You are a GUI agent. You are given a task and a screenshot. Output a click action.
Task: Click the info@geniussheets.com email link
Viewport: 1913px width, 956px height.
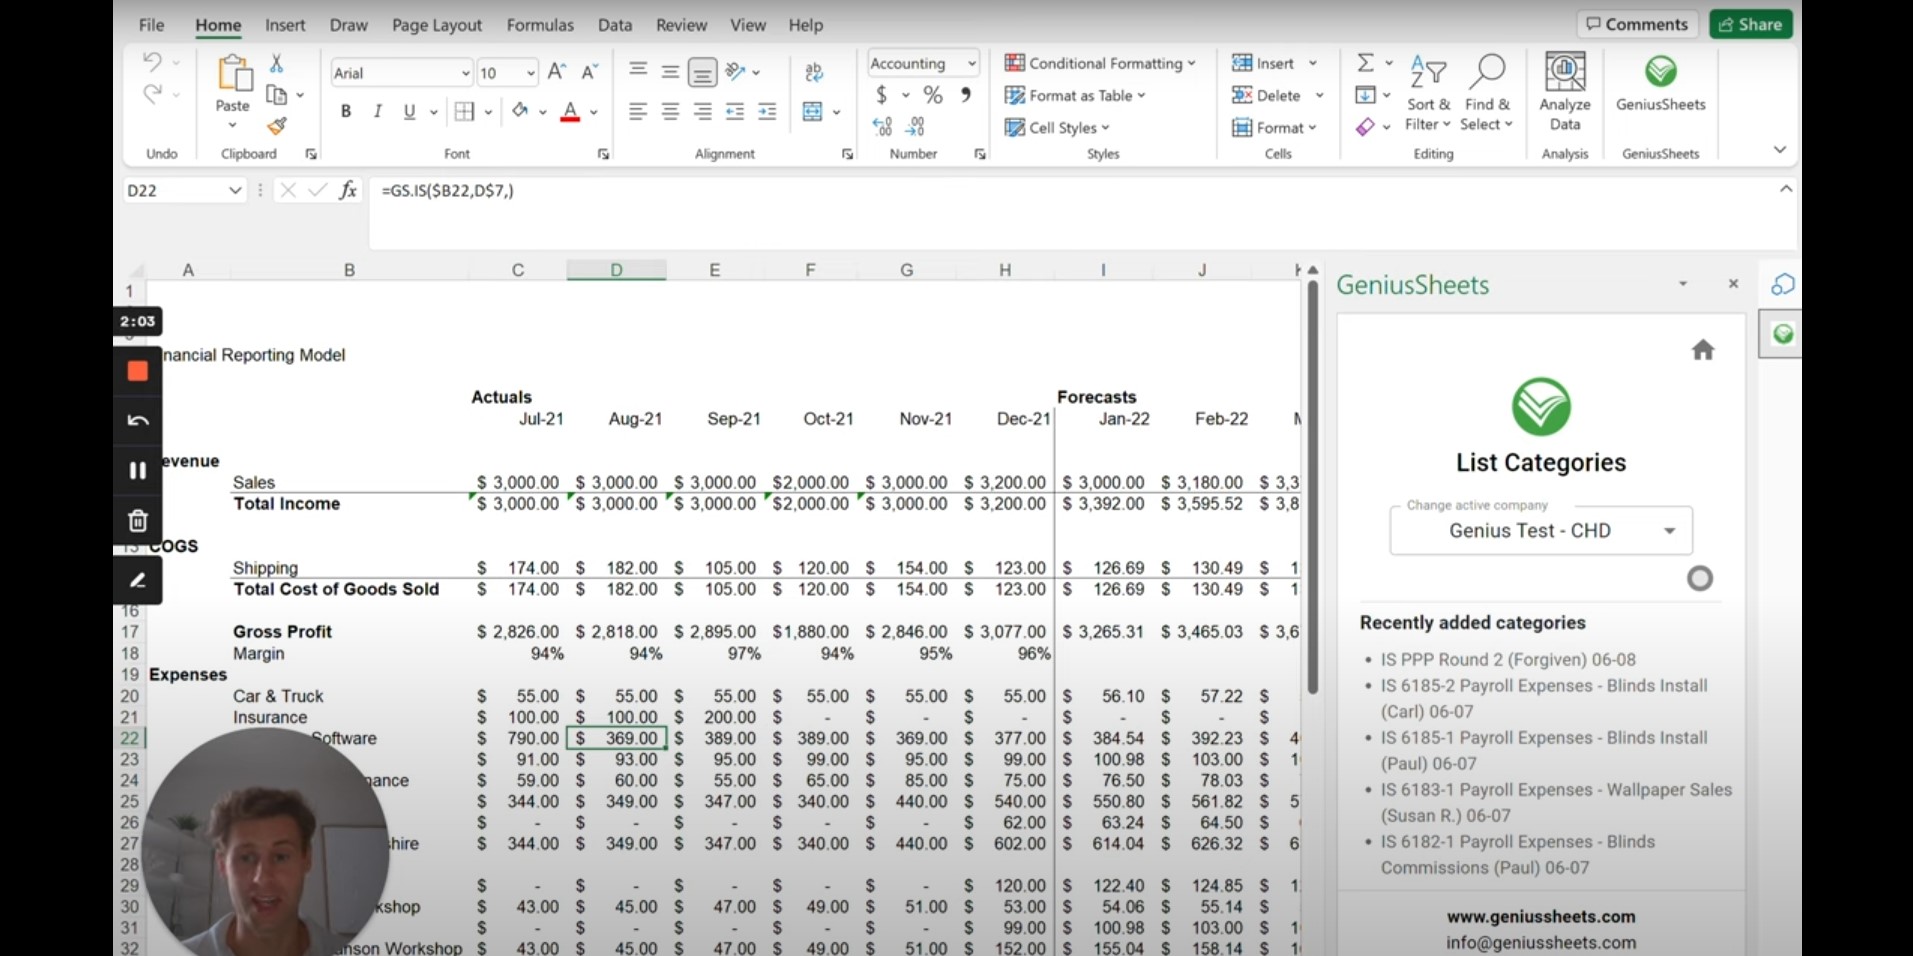click(1541, 942)
